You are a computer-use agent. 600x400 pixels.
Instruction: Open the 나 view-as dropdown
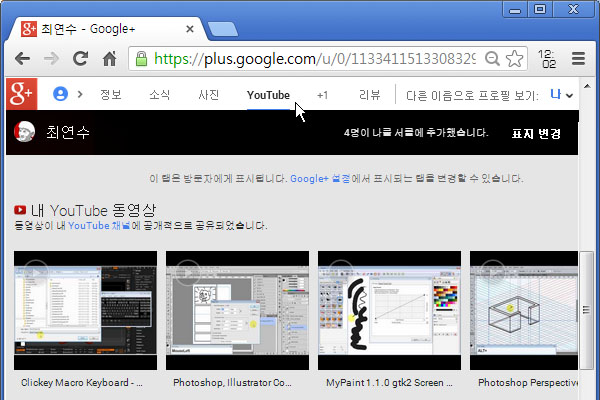point(561,95)
